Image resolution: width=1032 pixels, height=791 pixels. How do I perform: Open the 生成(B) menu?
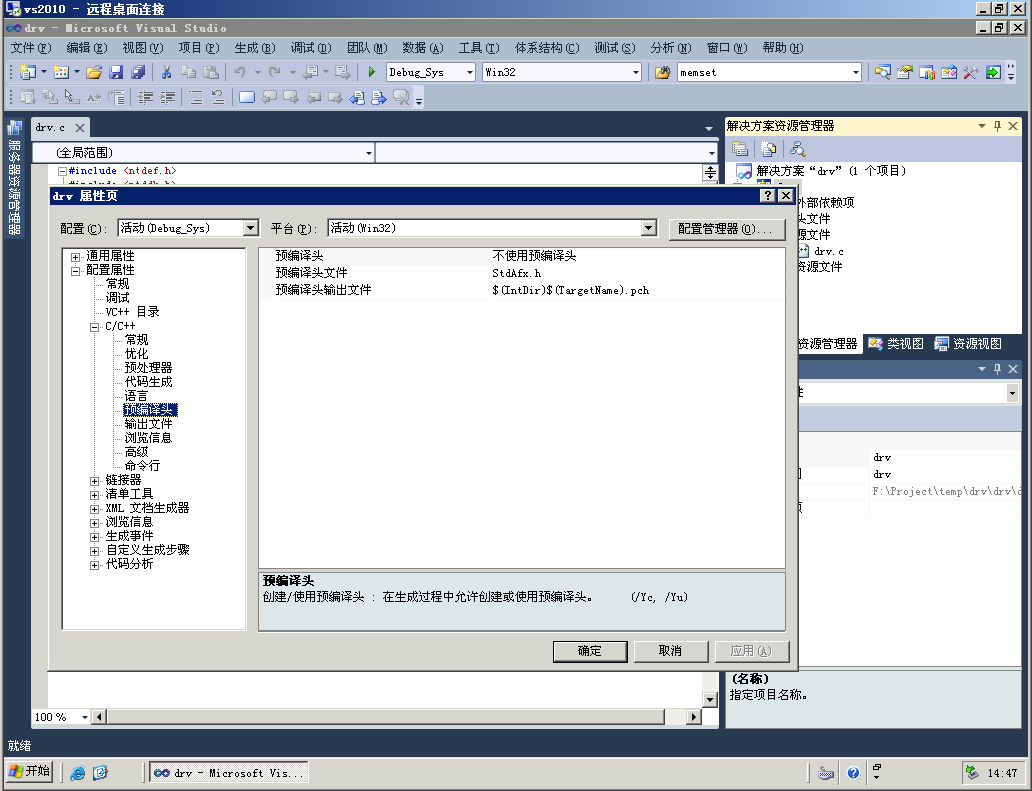(x=254, y=48)
